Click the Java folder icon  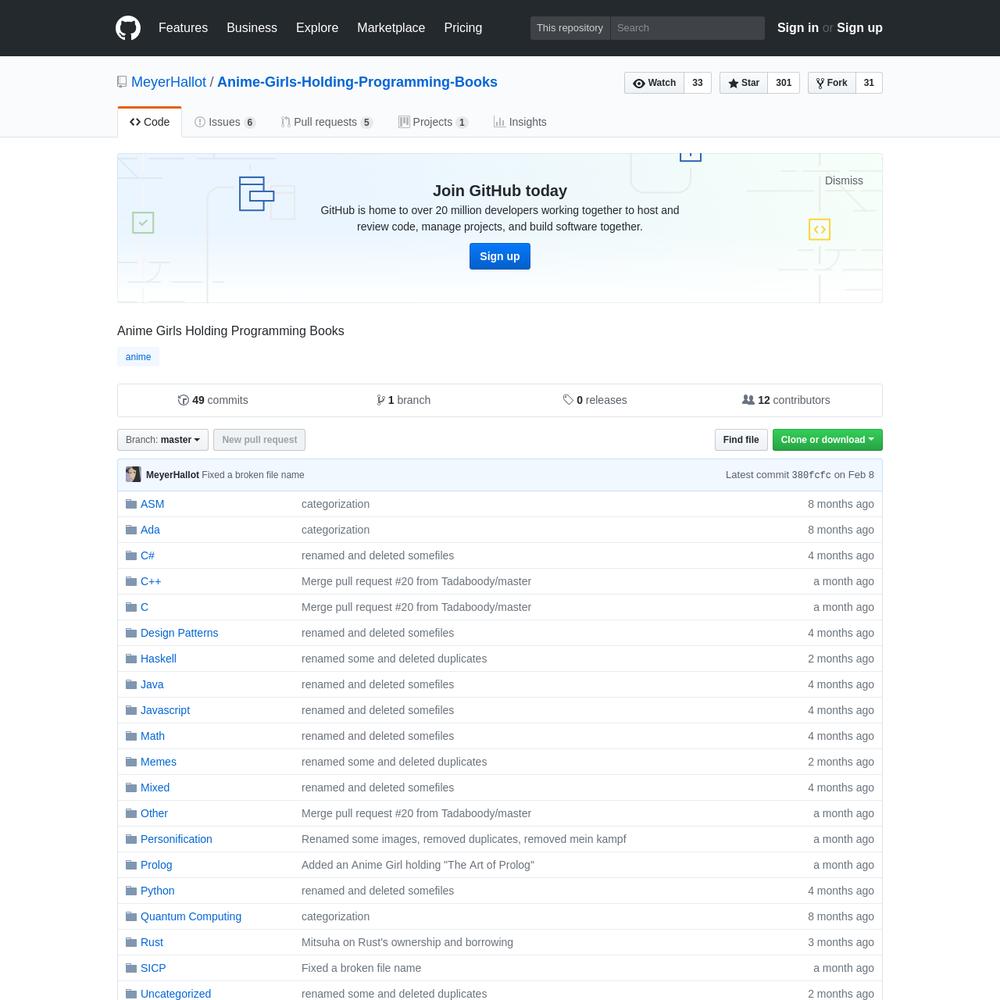pos(131,684)
